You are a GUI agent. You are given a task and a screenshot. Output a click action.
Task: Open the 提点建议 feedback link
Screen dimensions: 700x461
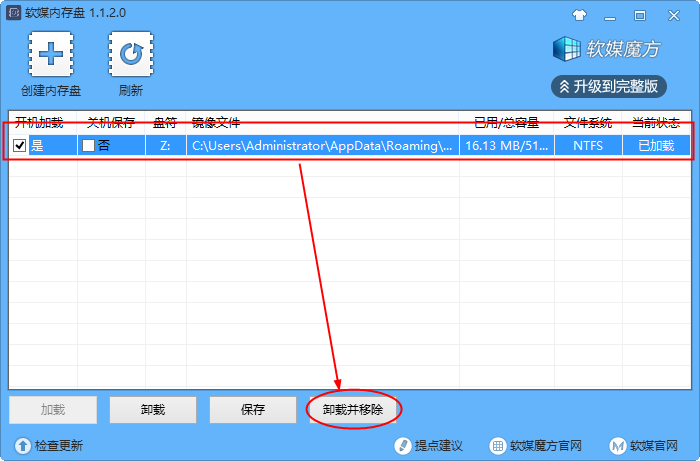(439, 445)
